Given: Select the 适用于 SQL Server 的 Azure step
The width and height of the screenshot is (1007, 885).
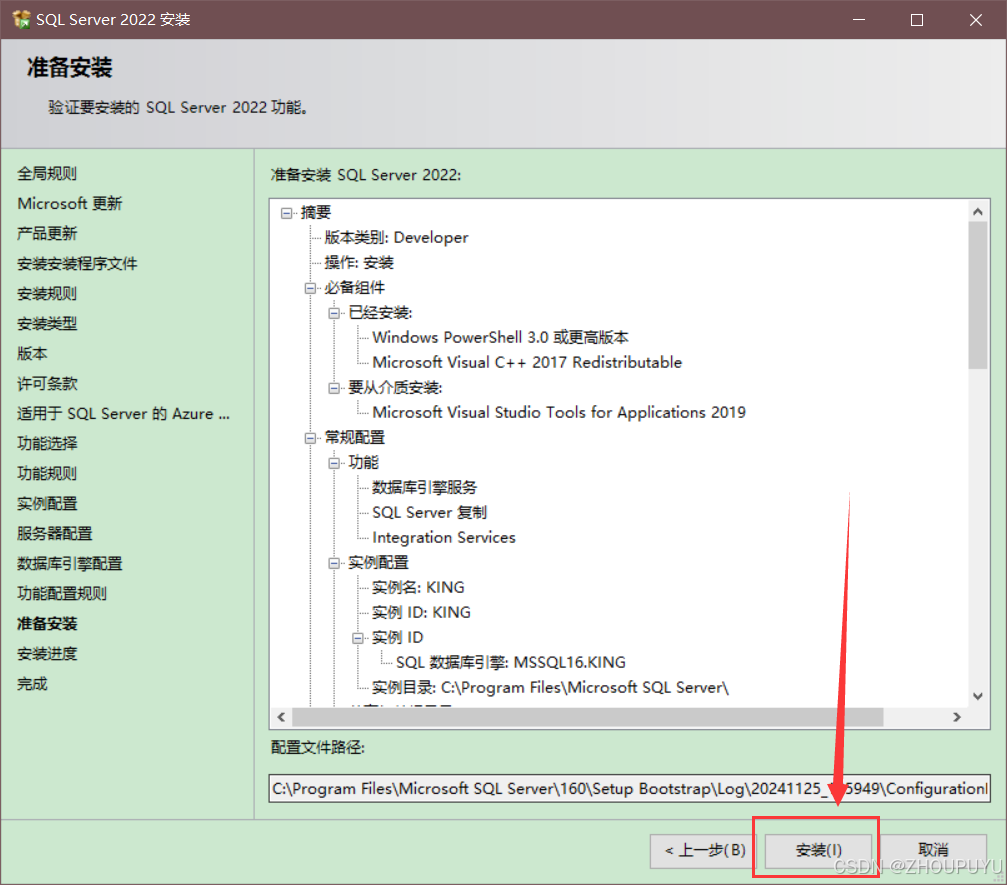Looking at the screenshot, I should [x=123, y=414].
